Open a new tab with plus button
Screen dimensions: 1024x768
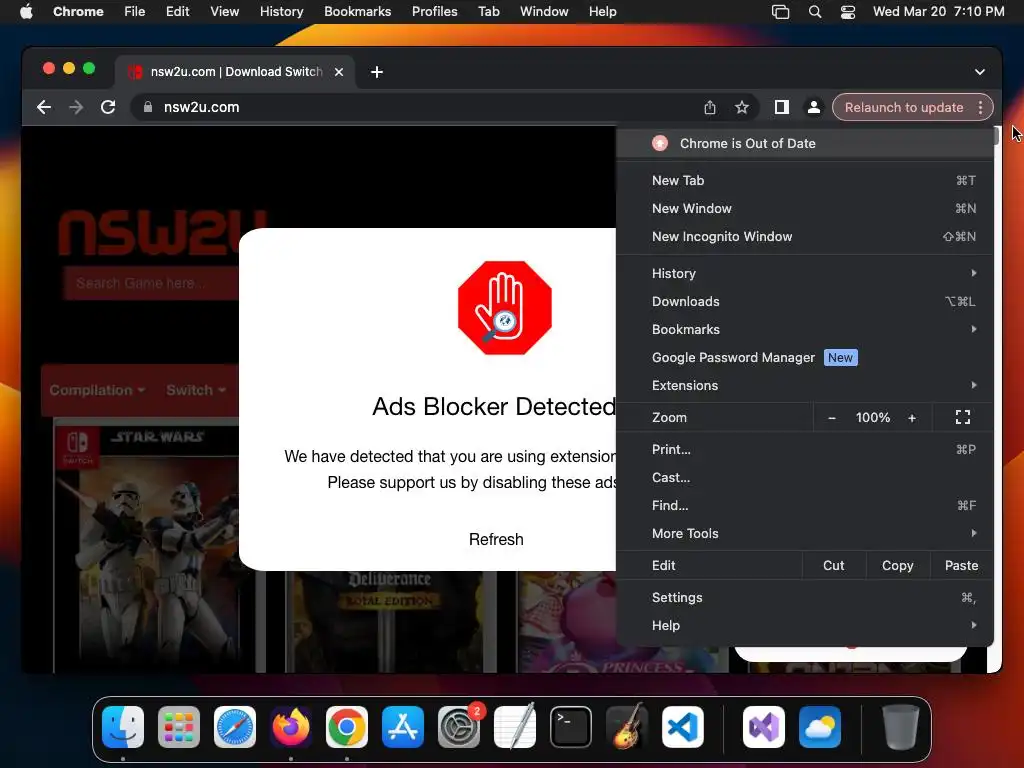point(377,72)
